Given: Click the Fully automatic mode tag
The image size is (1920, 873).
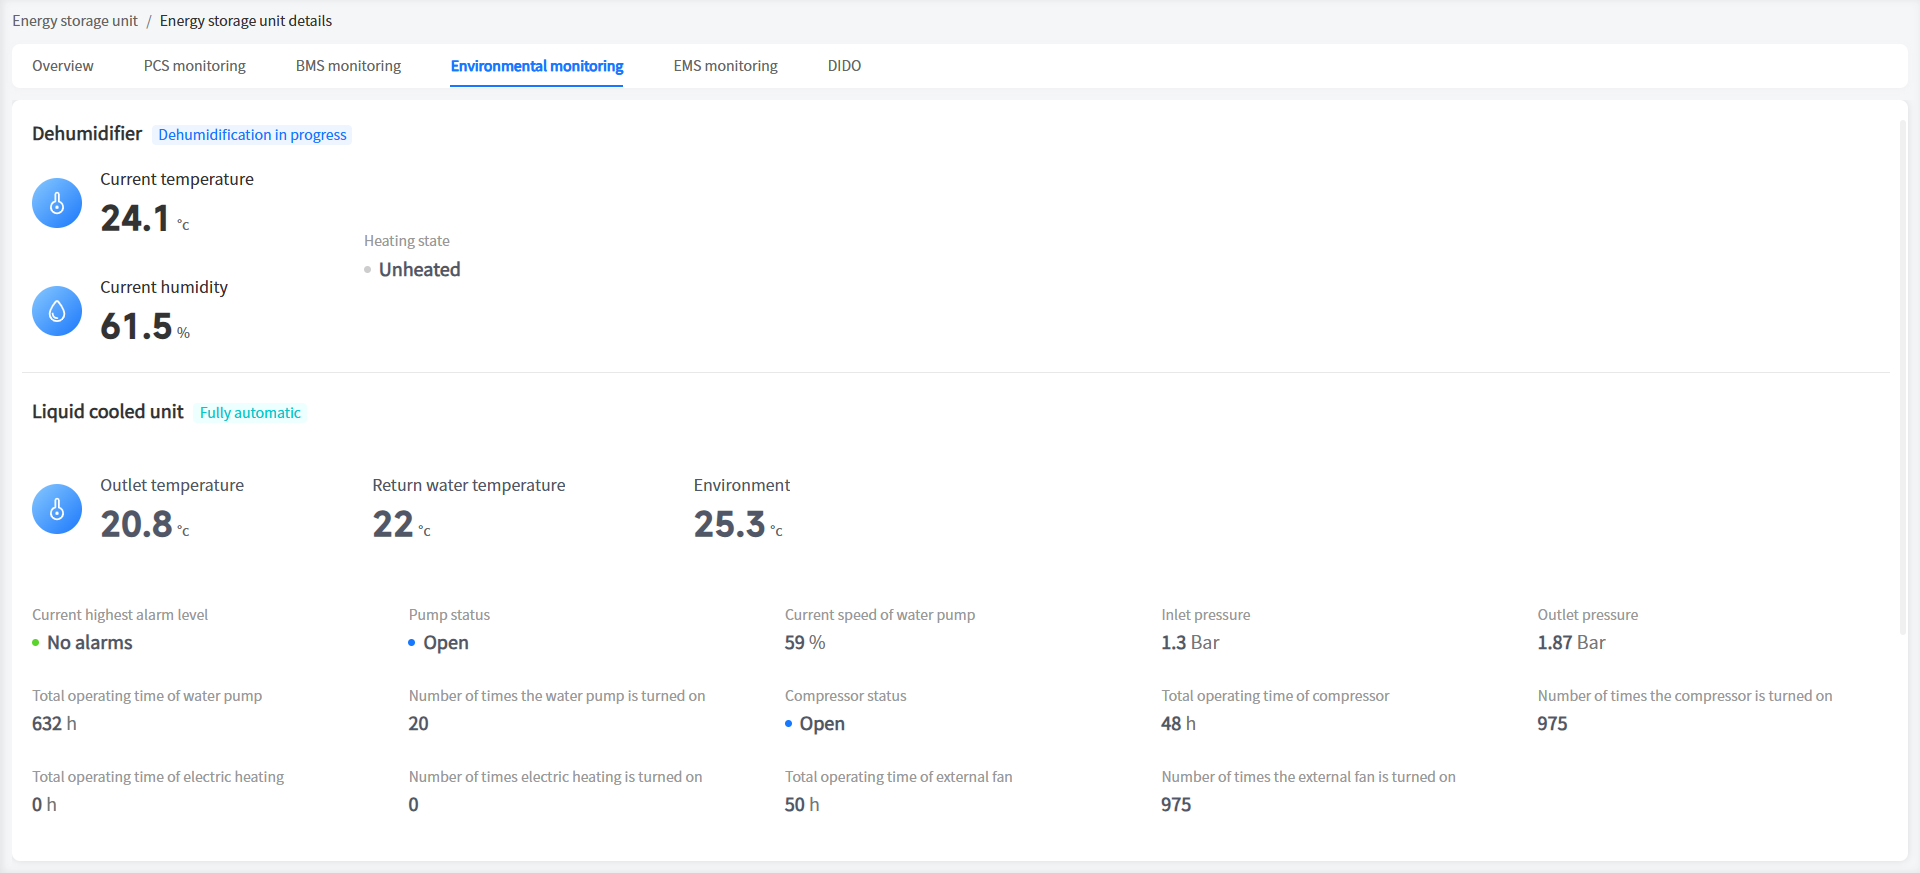Looking at the screenshot, I should coord(250,413).
